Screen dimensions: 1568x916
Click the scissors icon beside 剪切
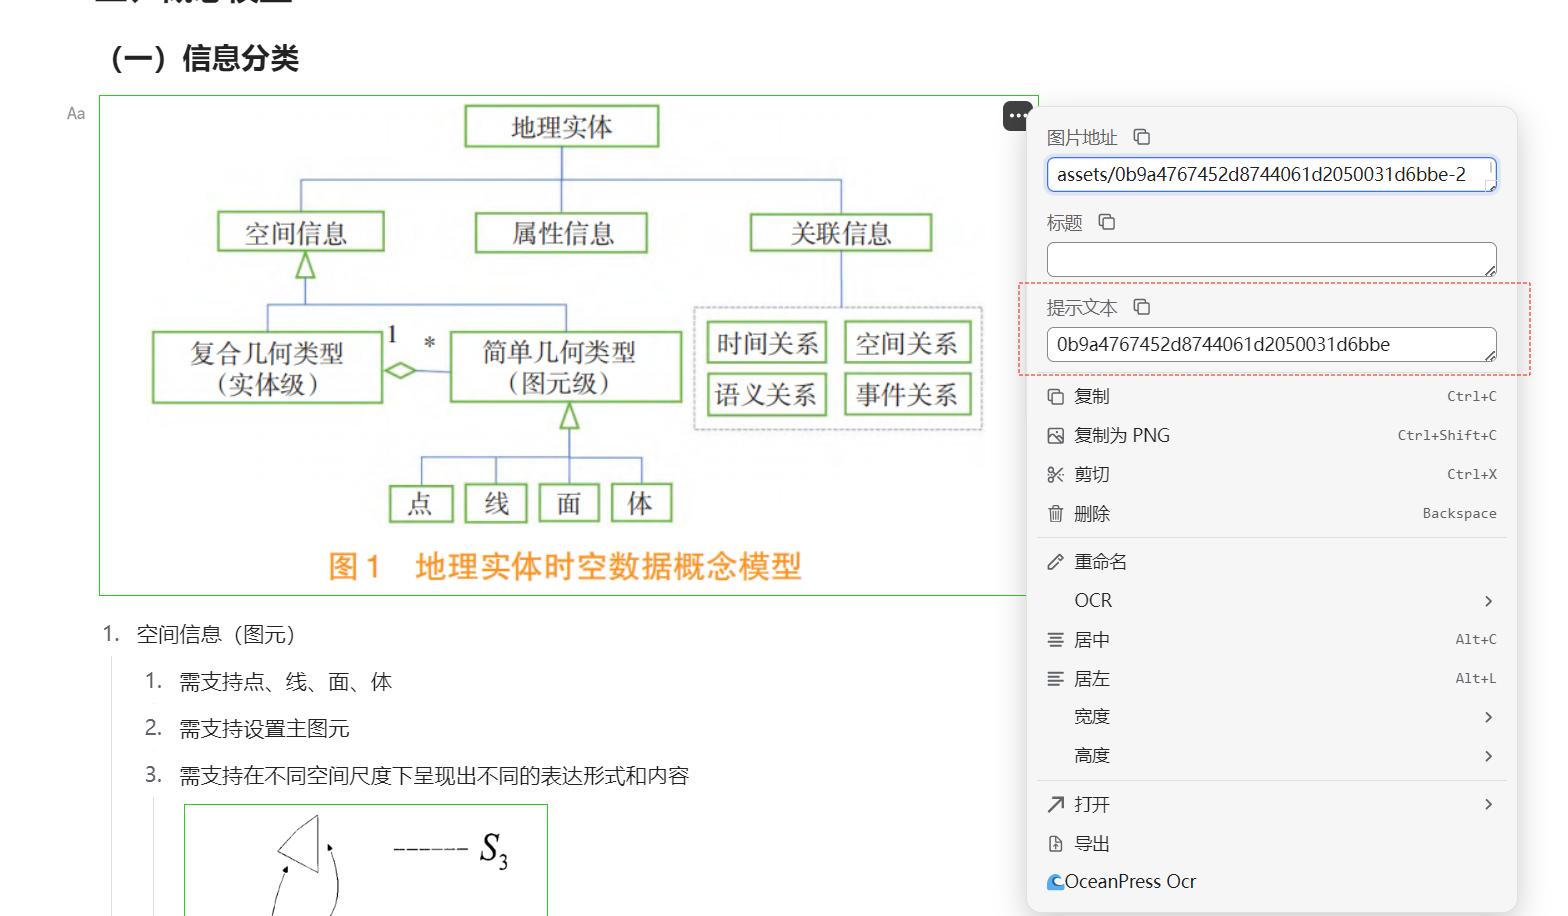coord(1055,474)
